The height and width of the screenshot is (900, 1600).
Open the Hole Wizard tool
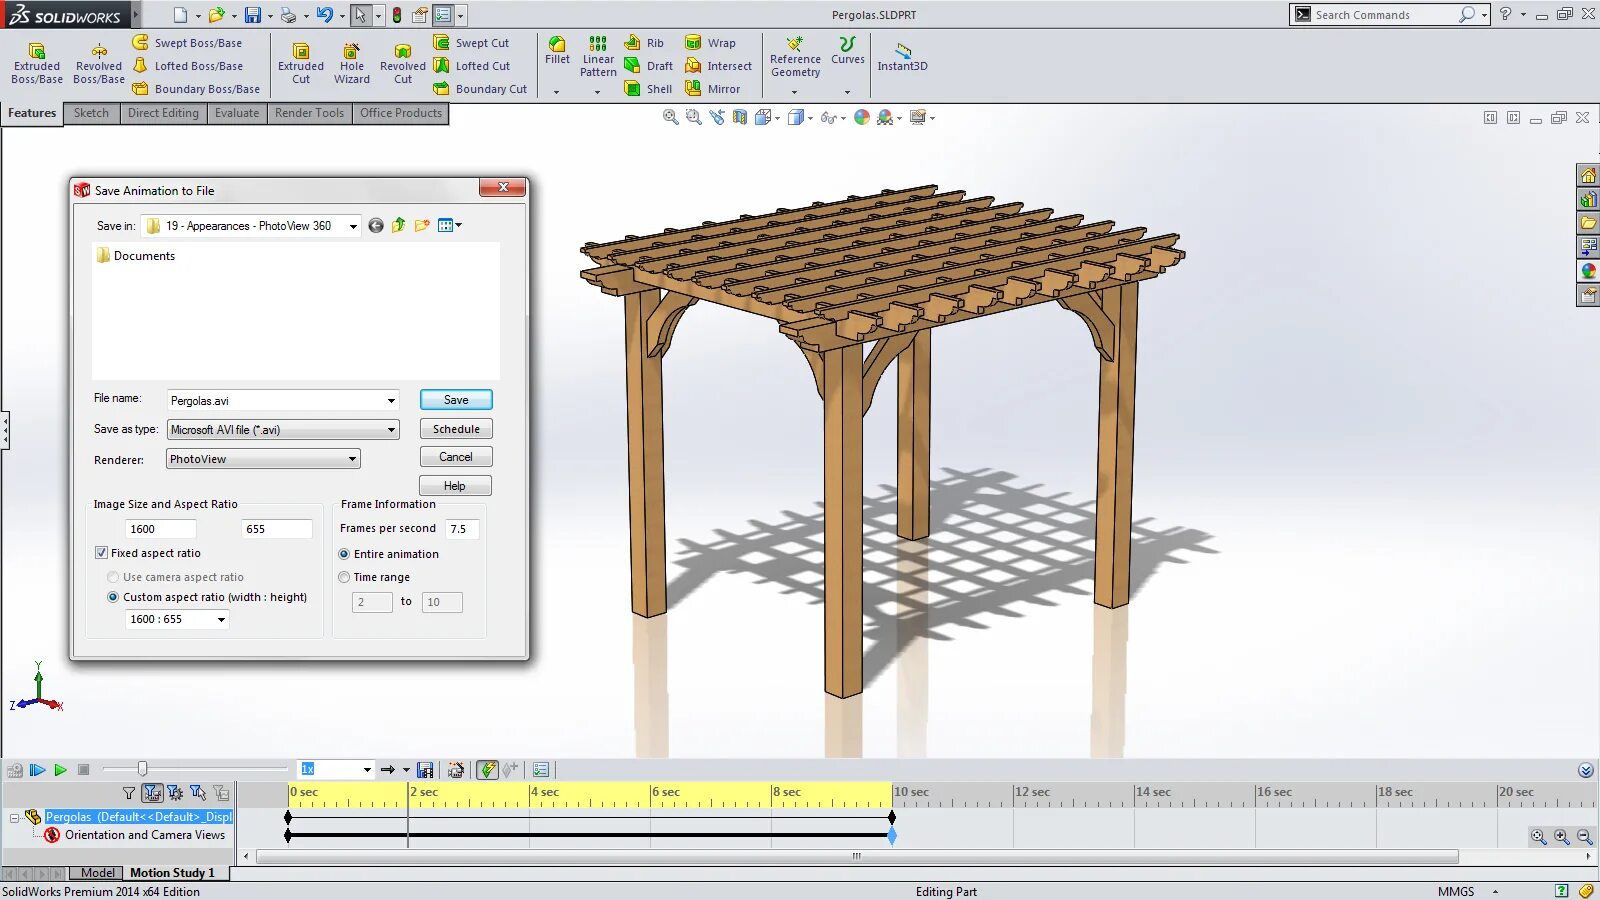click(x=351, y=62)
